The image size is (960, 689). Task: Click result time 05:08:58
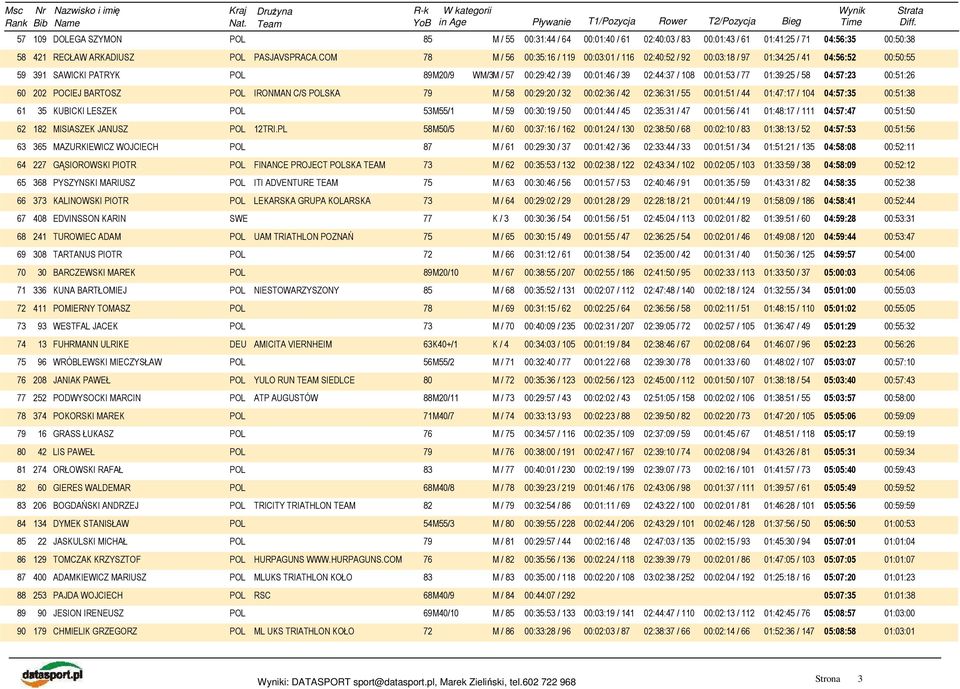[839, 631]
